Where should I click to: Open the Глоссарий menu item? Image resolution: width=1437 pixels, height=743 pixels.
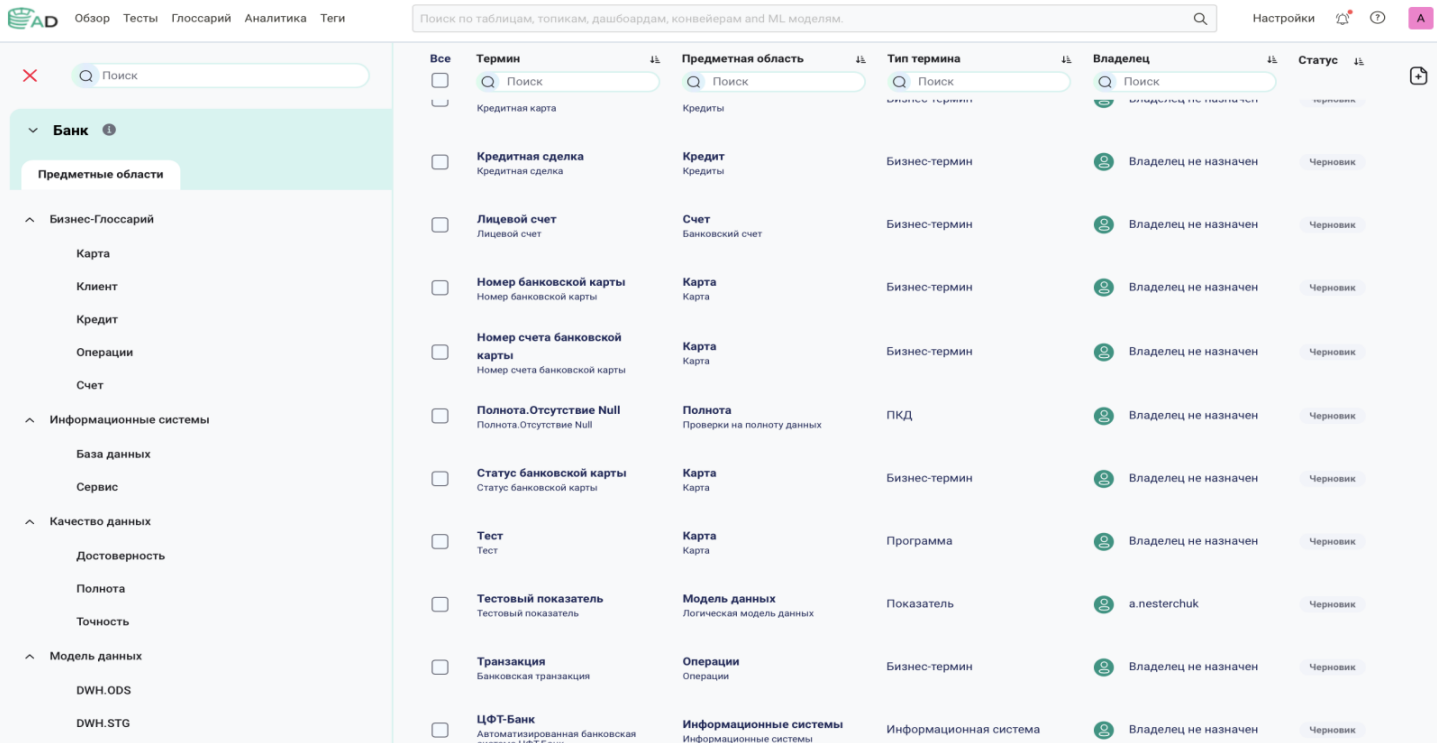(x=201, y=18)
